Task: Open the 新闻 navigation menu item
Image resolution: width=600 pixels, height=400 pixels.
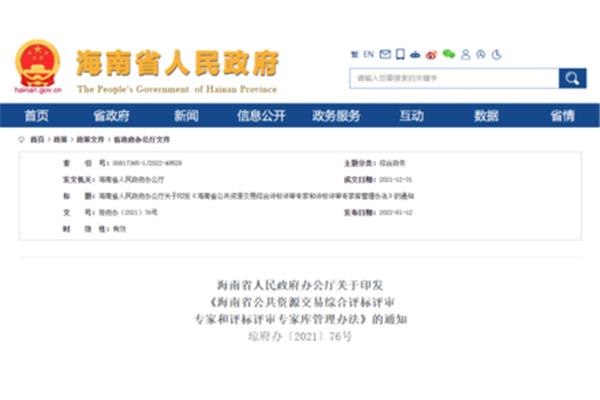Action: coord(186,116)
